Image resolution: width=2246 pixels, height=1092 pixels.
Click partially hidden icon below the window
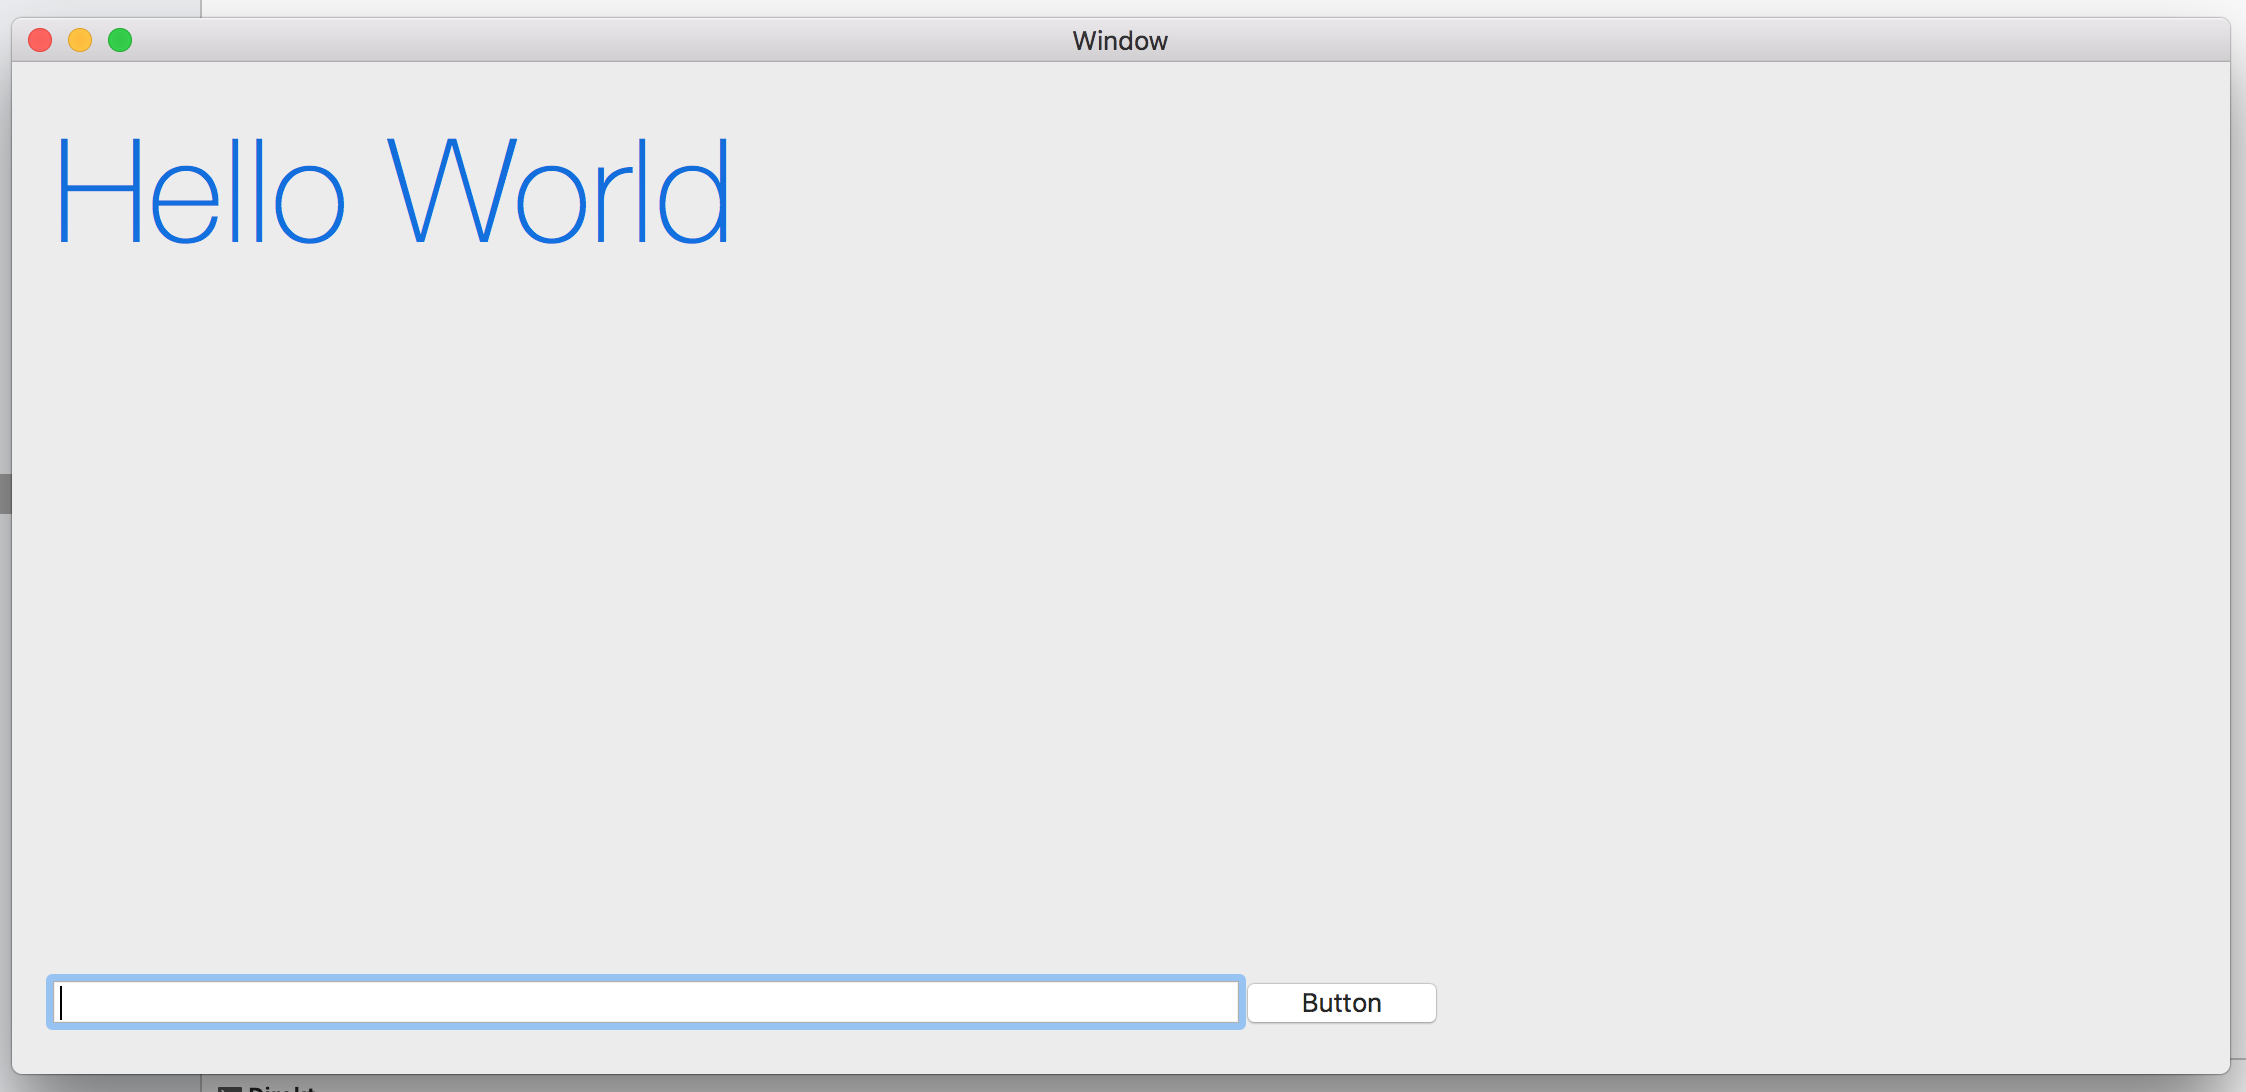click(229, 1088)
